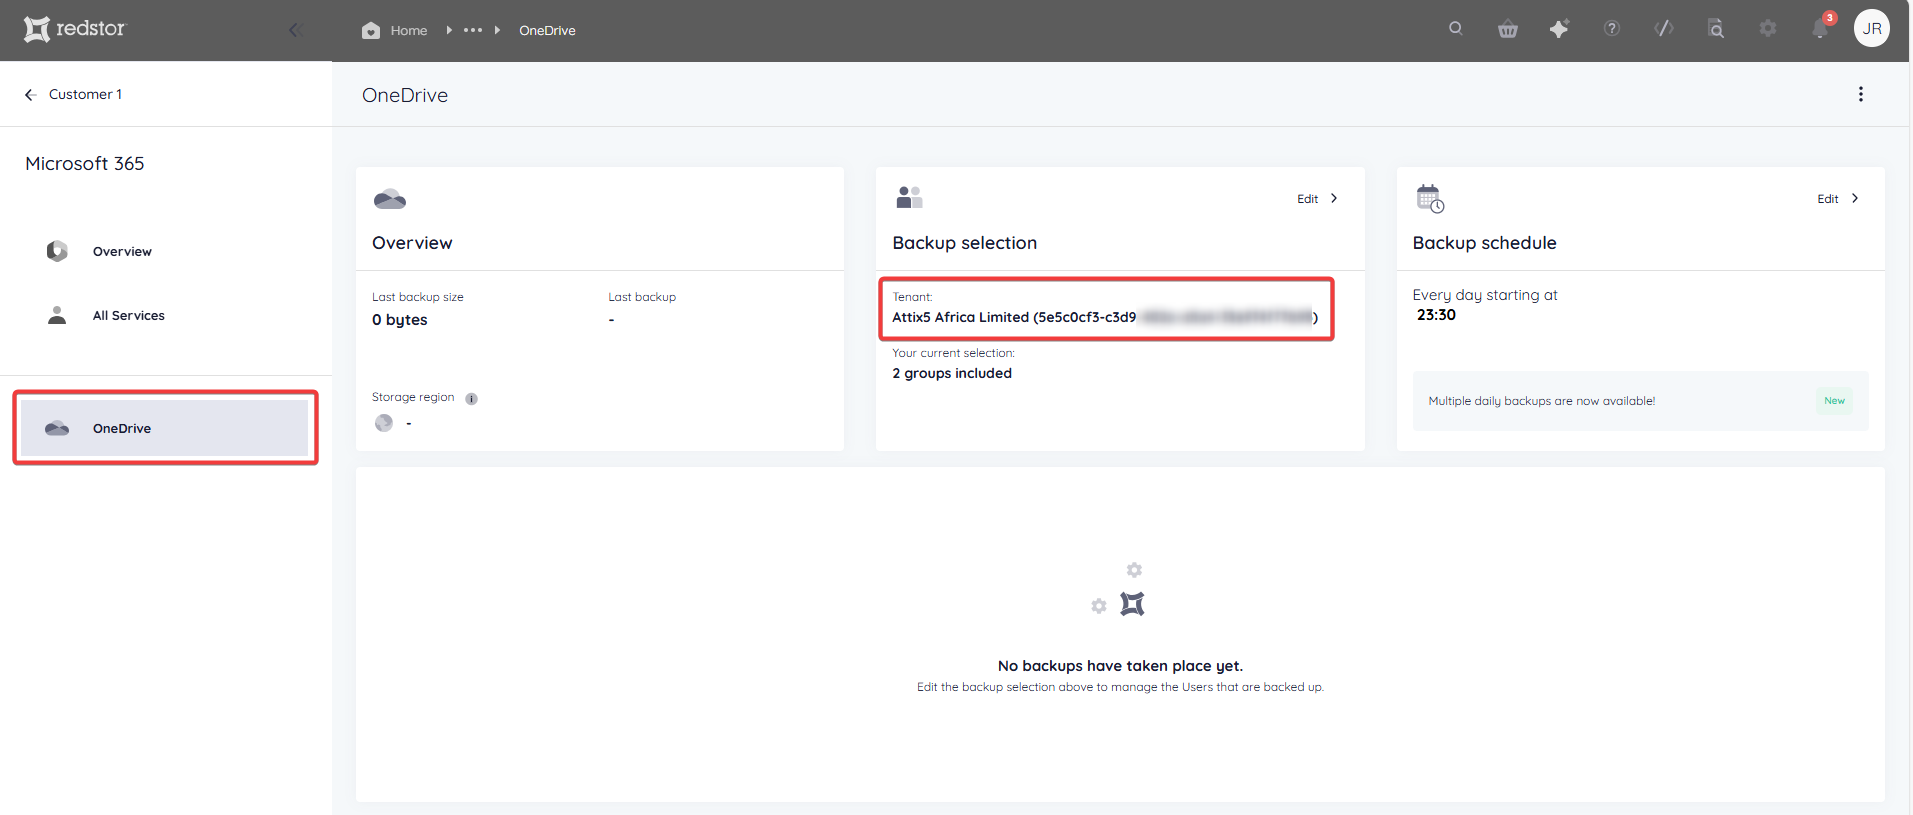1913x815 pixels.
Task: Click the 23:30 schedule time
Action: coord(1436,315)
